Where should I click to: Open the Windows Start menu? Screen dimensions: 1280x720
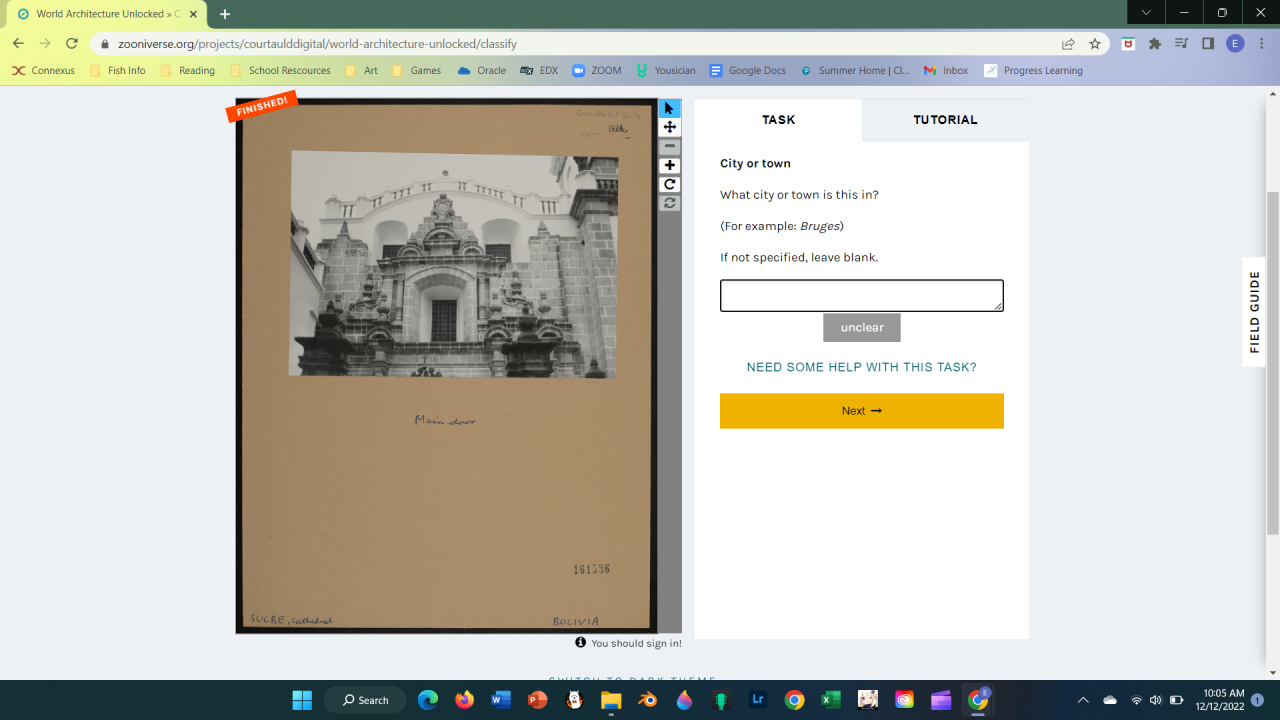point(302,700)
